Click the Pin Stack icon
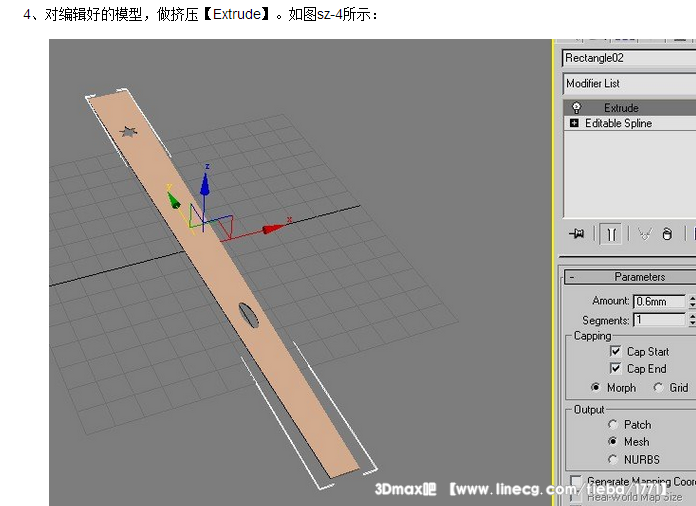 pyautogui.click(x=577, y=233)
